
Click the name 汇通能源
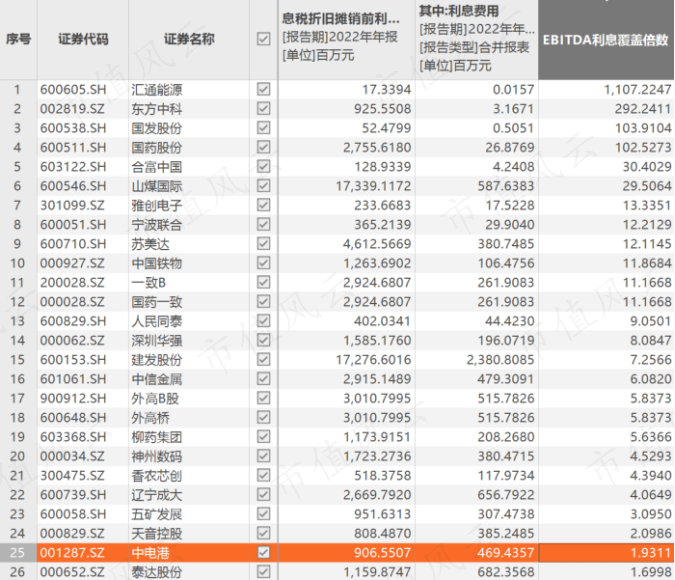(x=157, y=90)
